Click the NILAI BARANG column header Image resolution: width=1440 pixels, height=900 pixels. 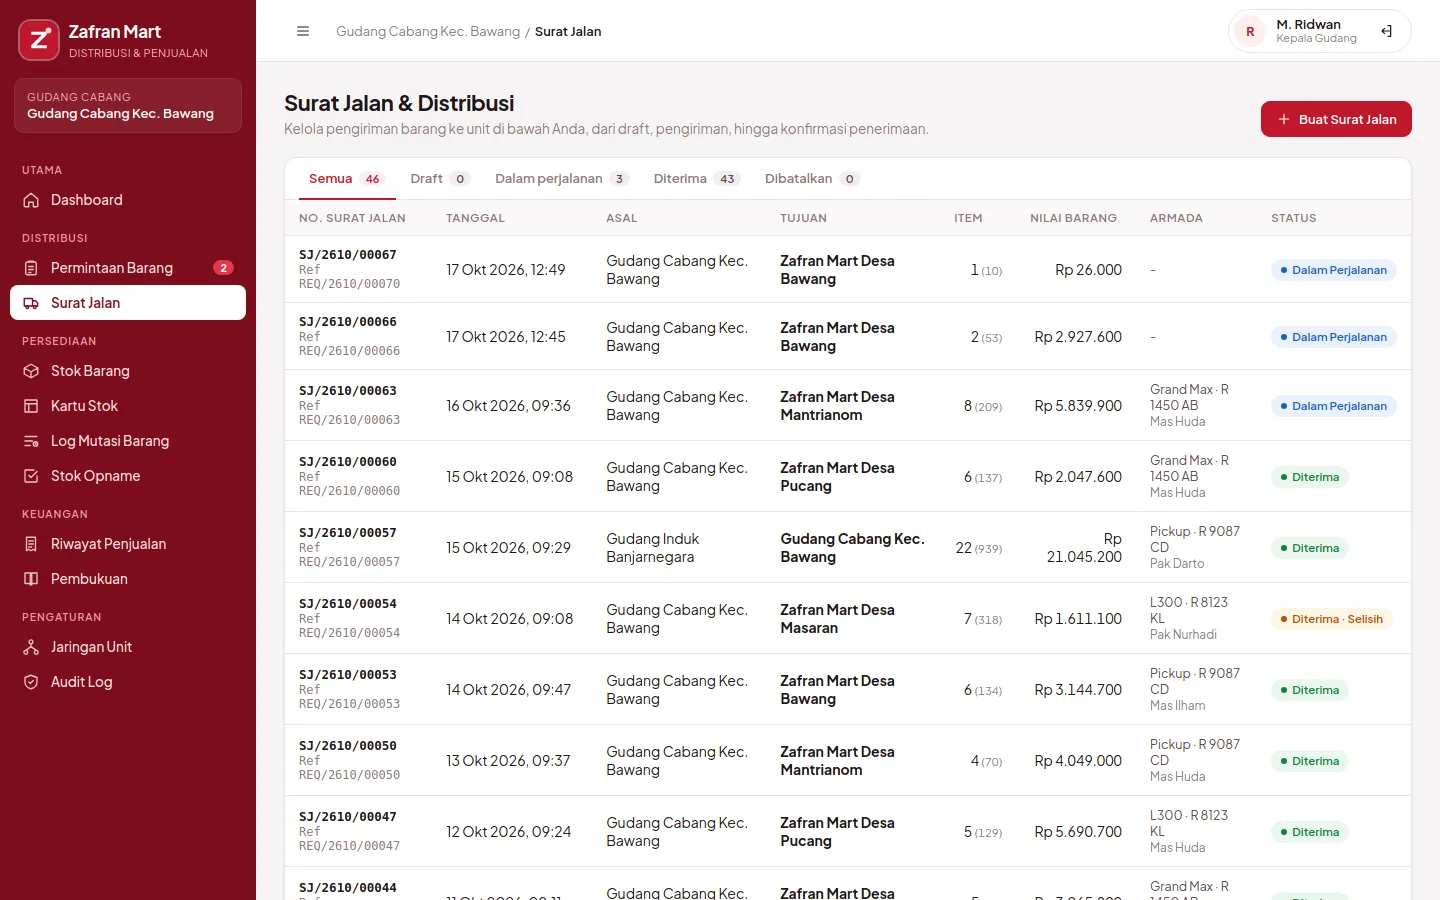1074,218
